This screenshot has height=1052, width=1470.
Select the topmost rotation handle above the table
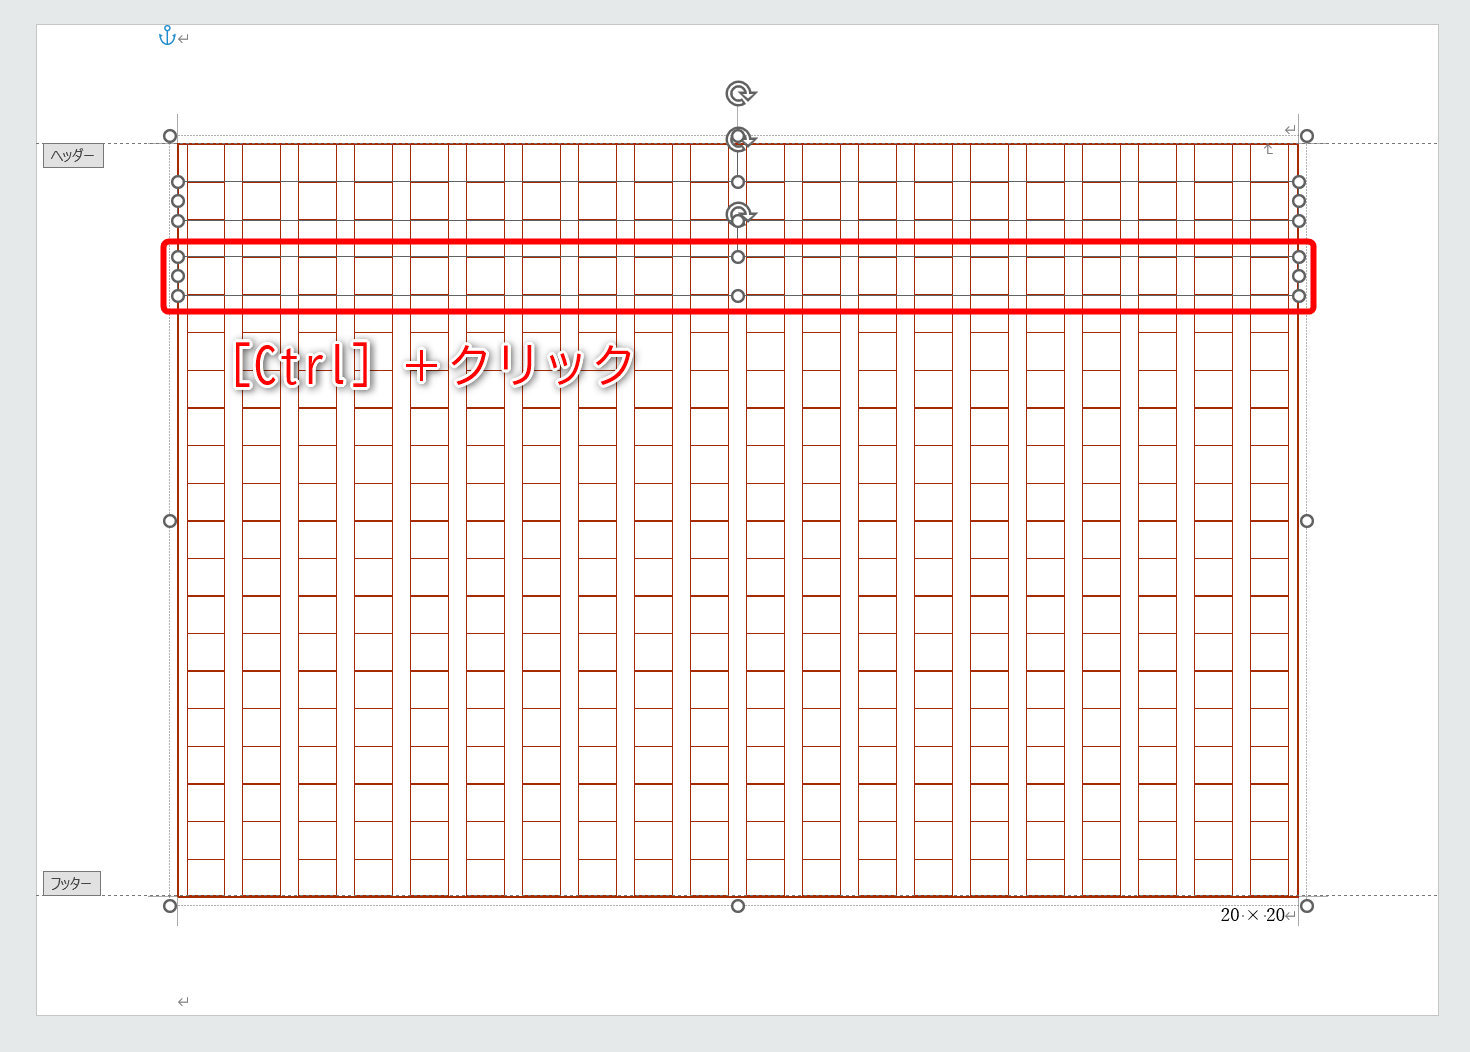[x=738, y=91]
